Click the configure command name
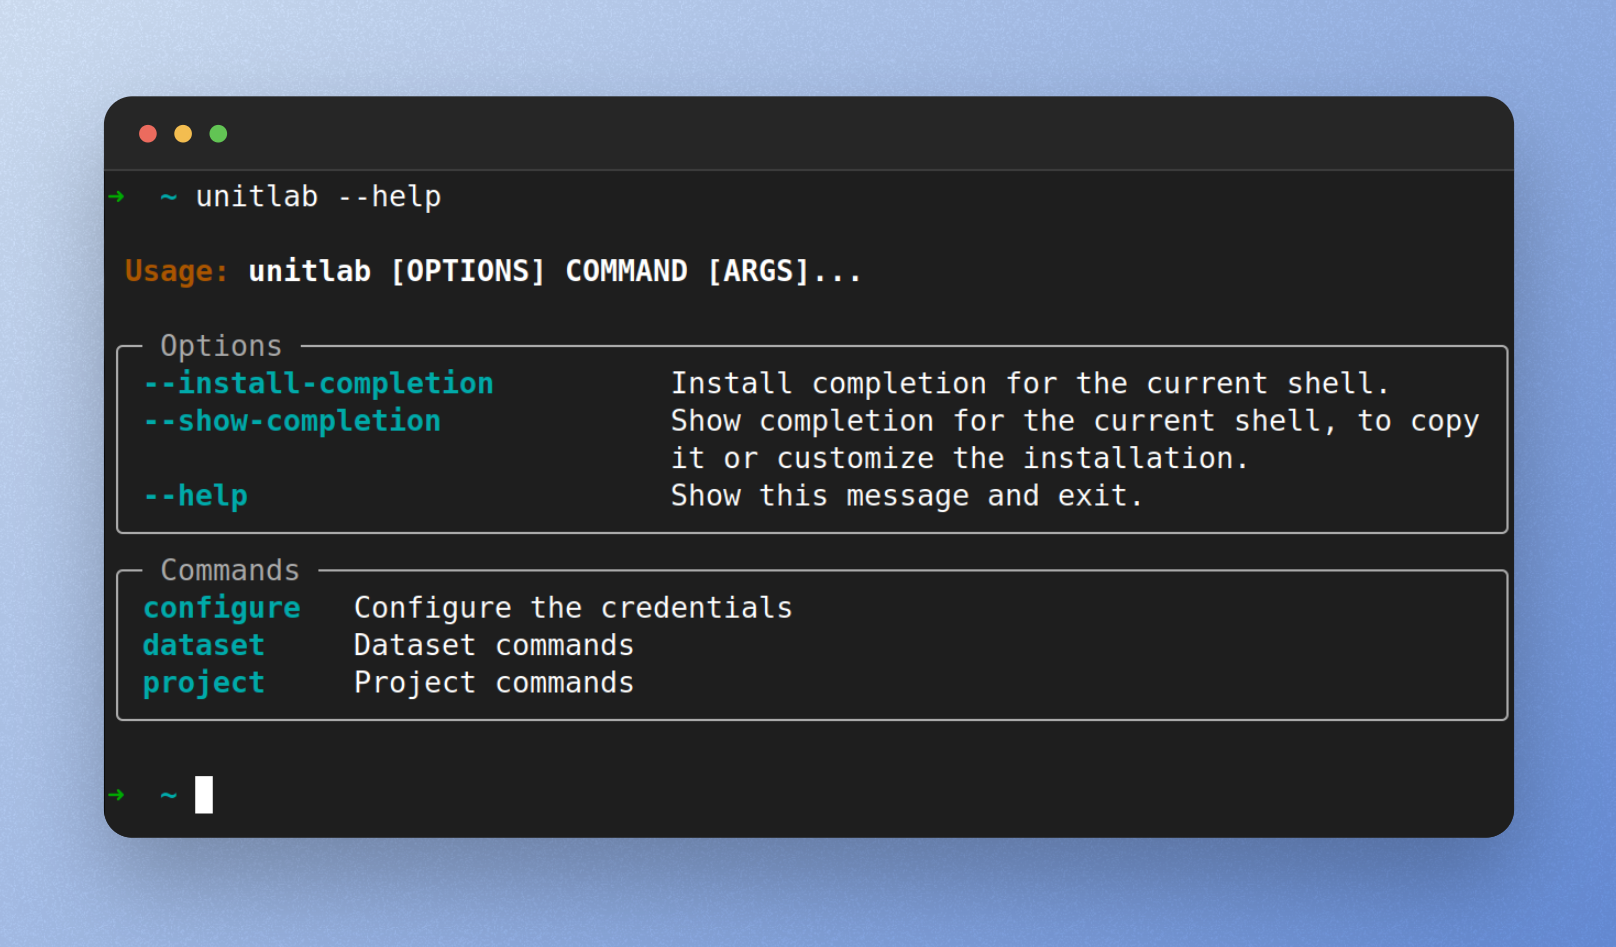 pos(222,608)
